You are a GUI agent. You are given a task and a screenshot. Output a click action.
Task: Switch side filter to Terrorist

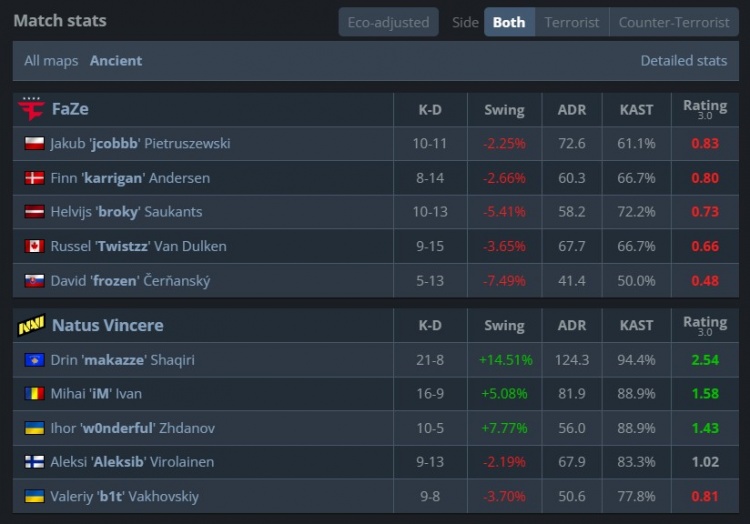[x=572, y=22]
